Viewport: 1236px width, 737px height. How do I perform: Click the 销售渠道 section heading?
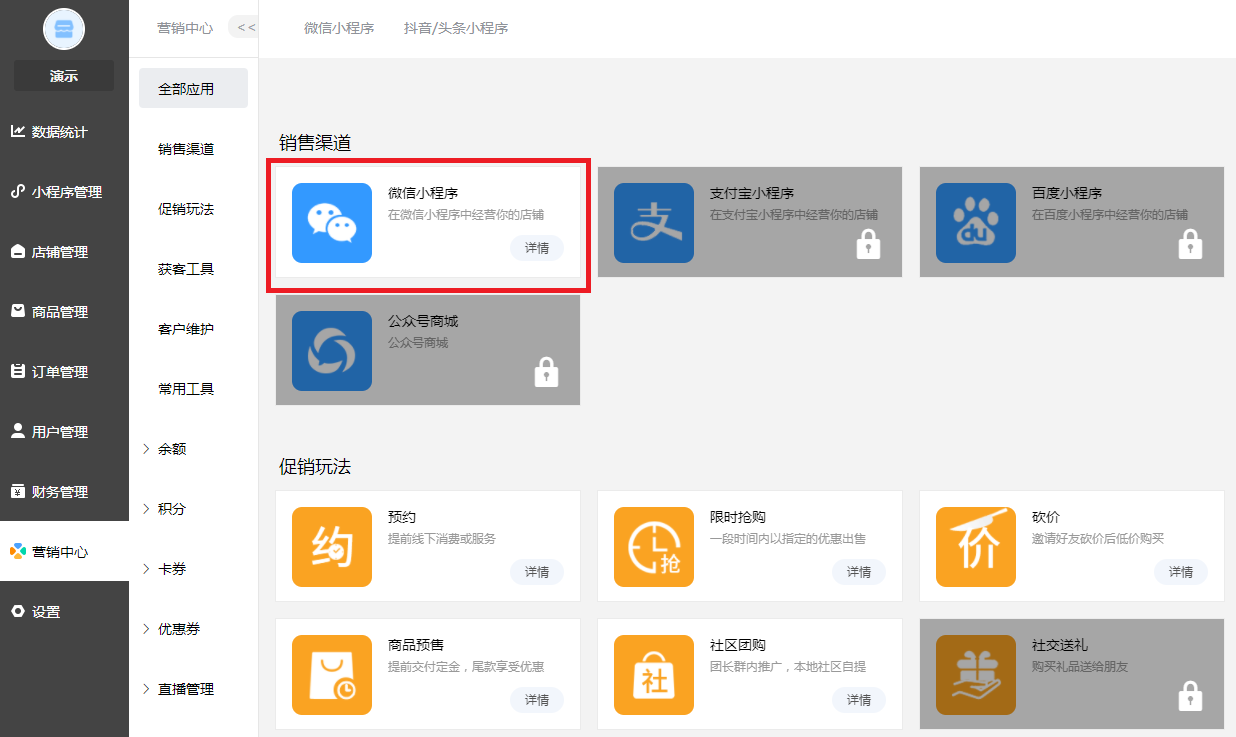pyautogui.click(x=315, y=143)
